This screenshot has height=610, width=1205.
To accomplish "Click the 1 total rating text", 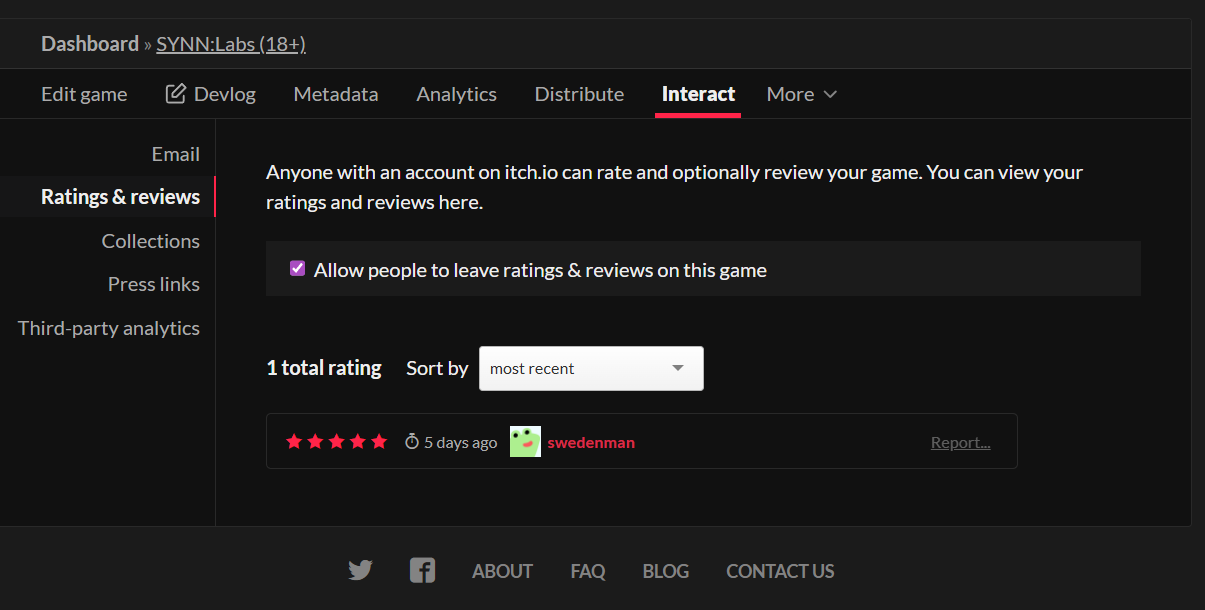I will pos(324,368).
